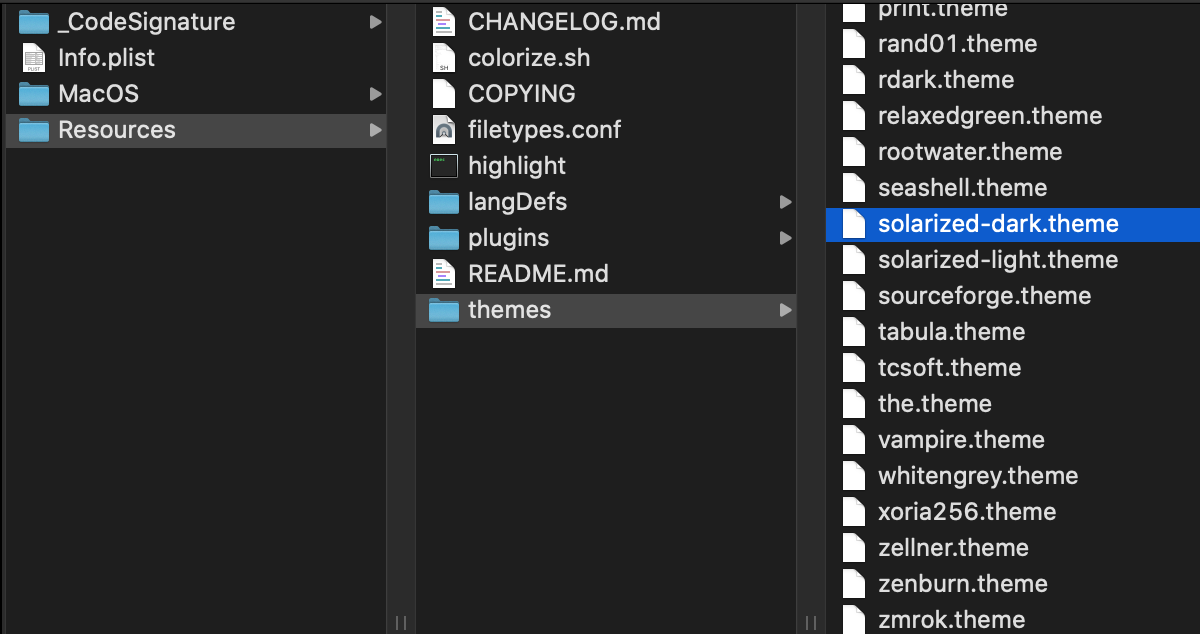Viewport: 1200px width, 634px height.
Task: Expand MacOS folder via its arrow
Action: pyautogui.click(x=375, y=94)
